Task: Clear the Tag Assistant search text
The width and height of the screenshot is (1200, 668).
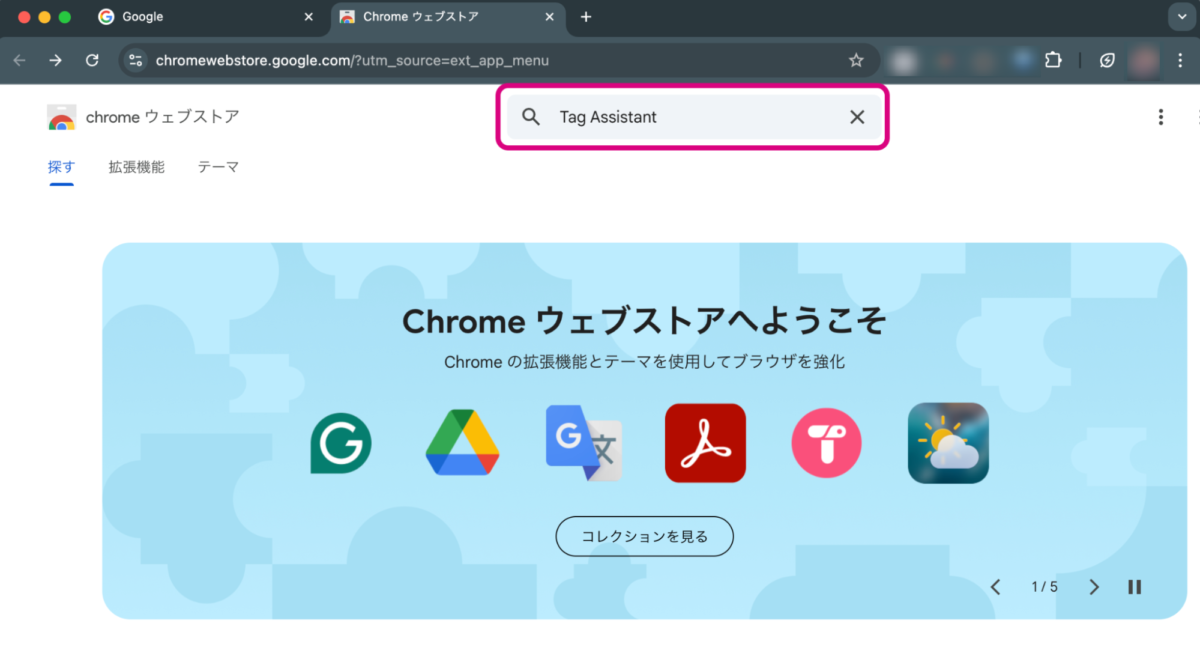Action: [857, 117]
